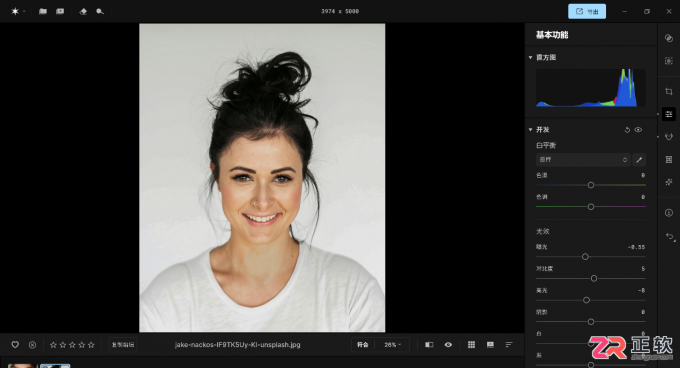Click filename jake-nackos-IF9TK5Uy-KI-unsplash.jpg
The image size is (680, 368).
tap(237, 345)
